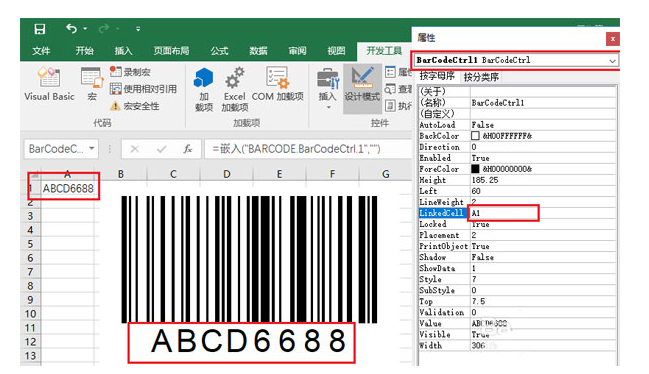Click the Name Box showing BarCodeC...

[x=56, y=149]
